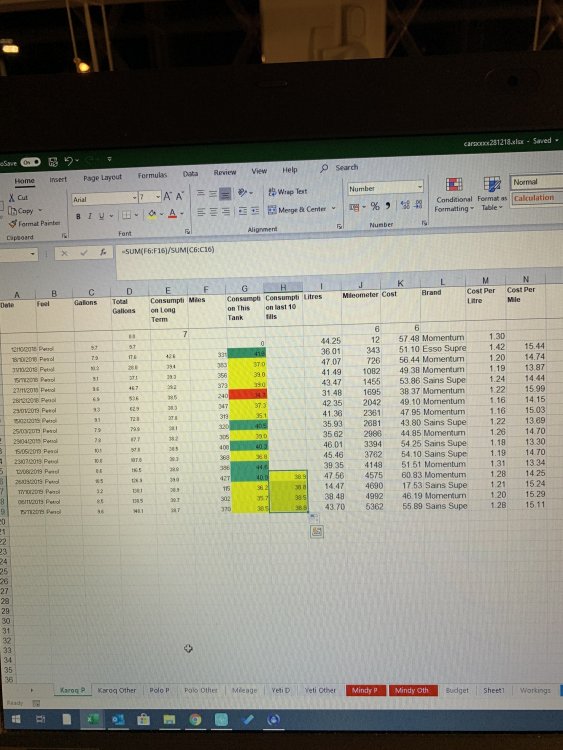Switch to the Budget sheet tab
The width and height of the screenshot is (563, 750).
[x=457, y=690]
